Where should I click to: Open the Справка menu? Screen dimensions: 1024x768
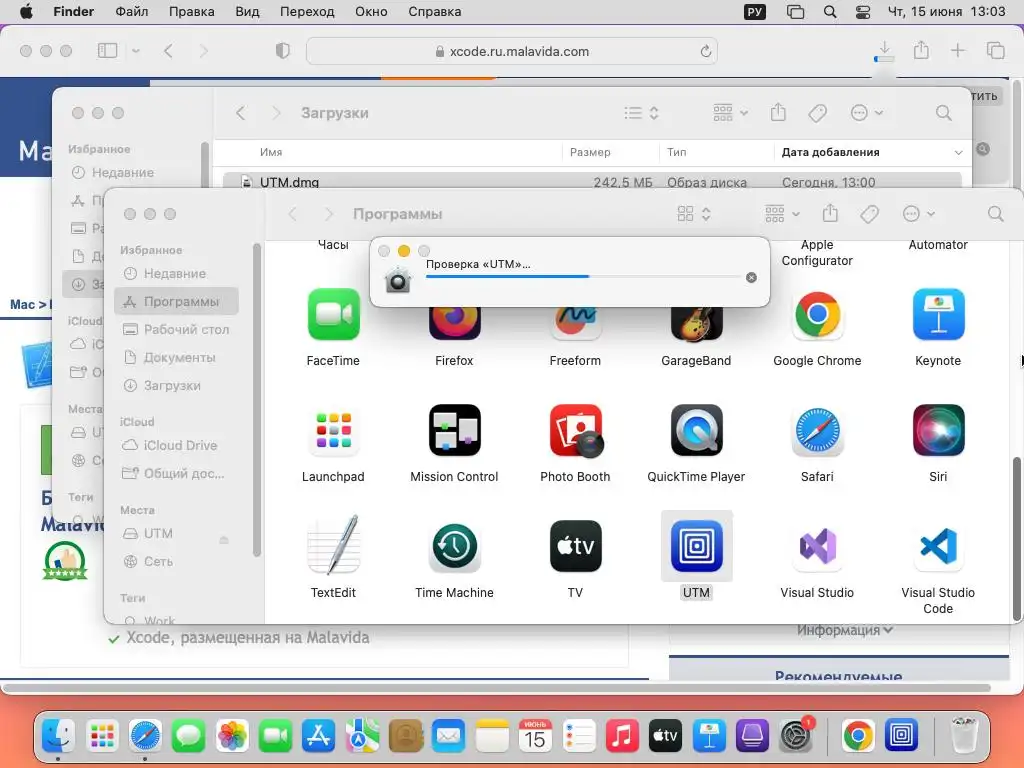click(x=434, y=12)
